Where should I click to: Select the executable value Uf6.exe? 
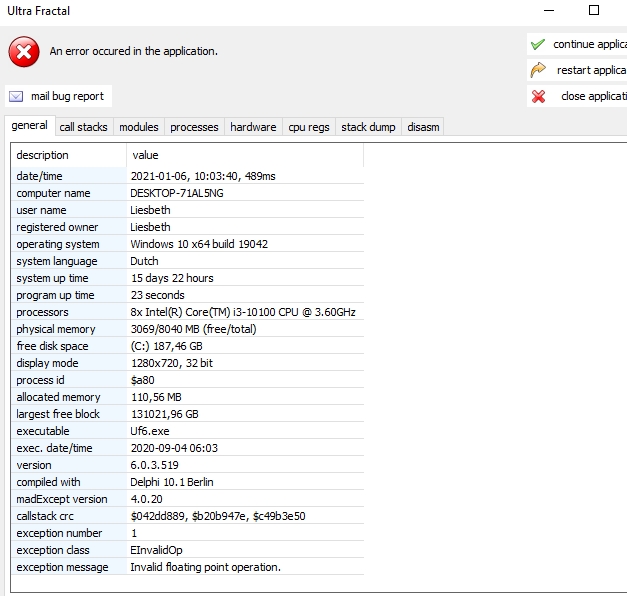coord(150,431)
